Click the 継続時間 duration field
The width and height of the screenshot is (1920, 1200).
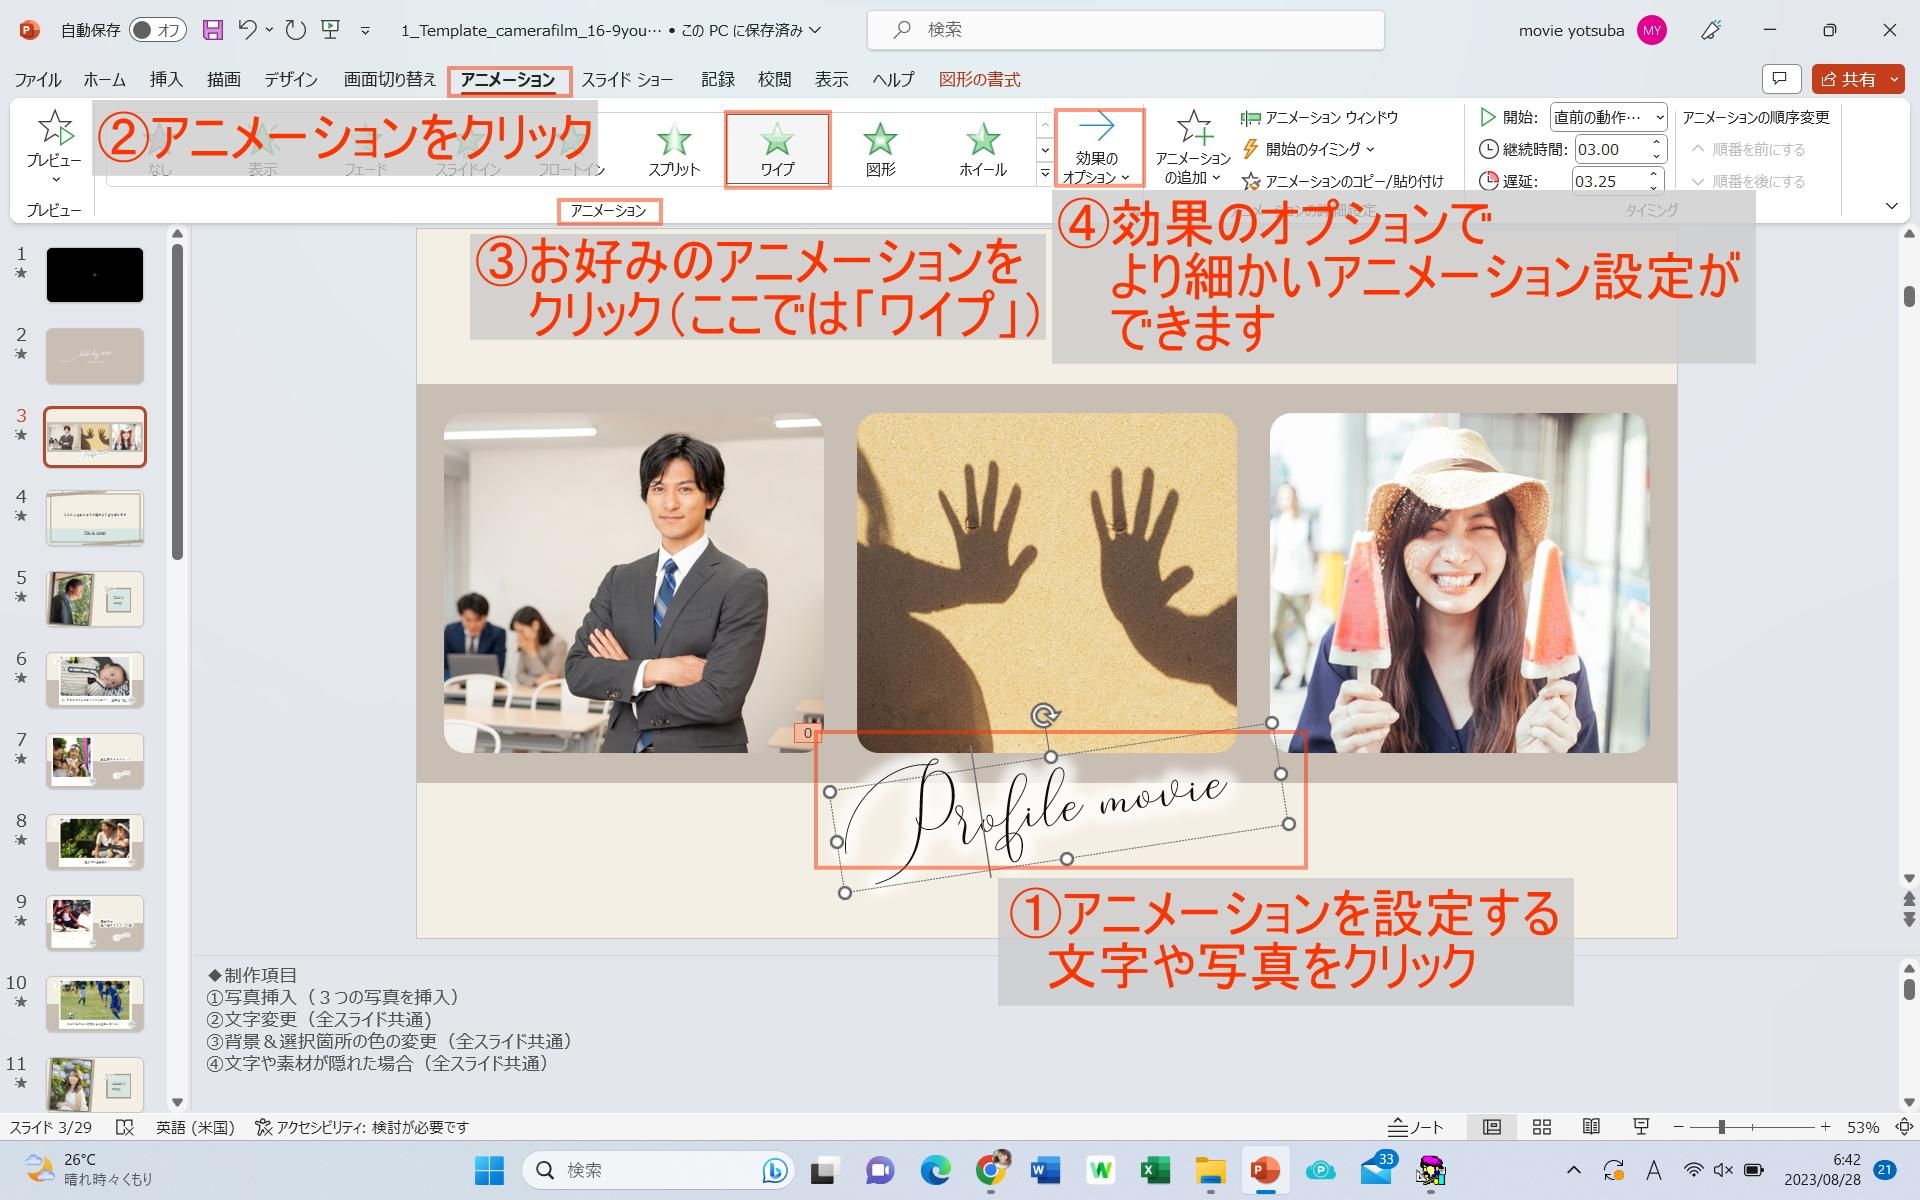point(1610,149)
